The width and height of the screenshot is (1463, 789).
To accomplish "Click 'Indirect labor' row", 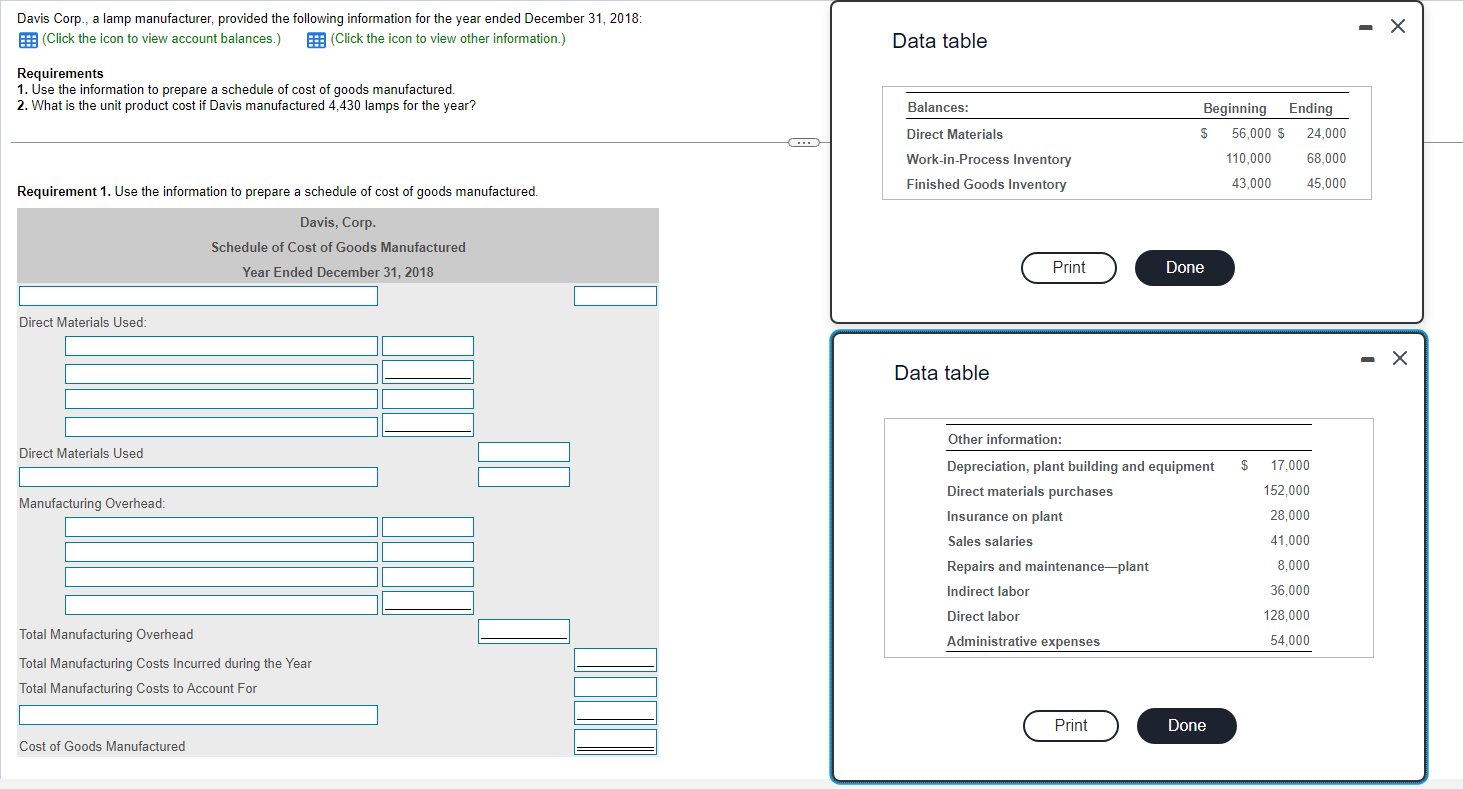I will tap(987, 591).
